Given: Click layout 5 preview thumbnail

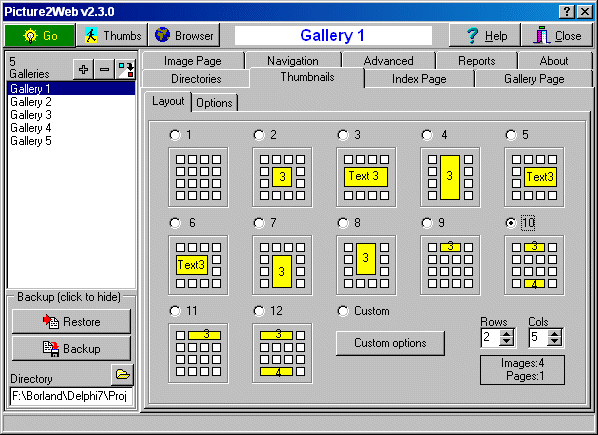Looking at the screenshot, I should coord(534,177).
